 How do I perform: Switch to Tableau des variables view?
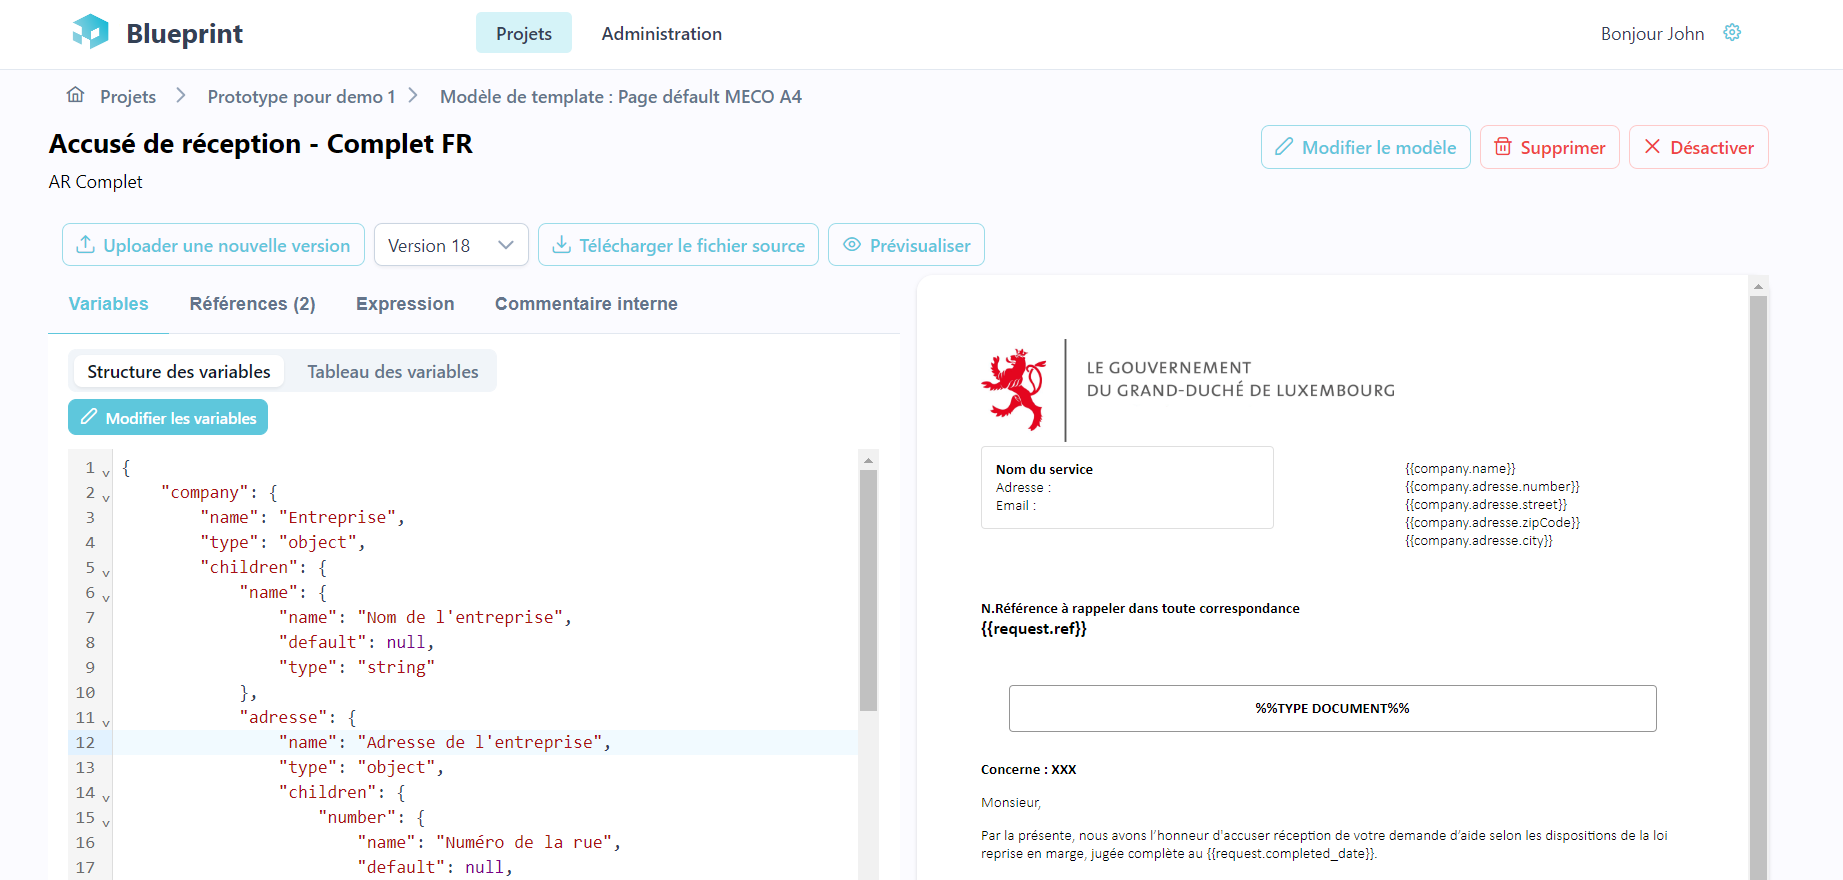[x=392, y=372]
